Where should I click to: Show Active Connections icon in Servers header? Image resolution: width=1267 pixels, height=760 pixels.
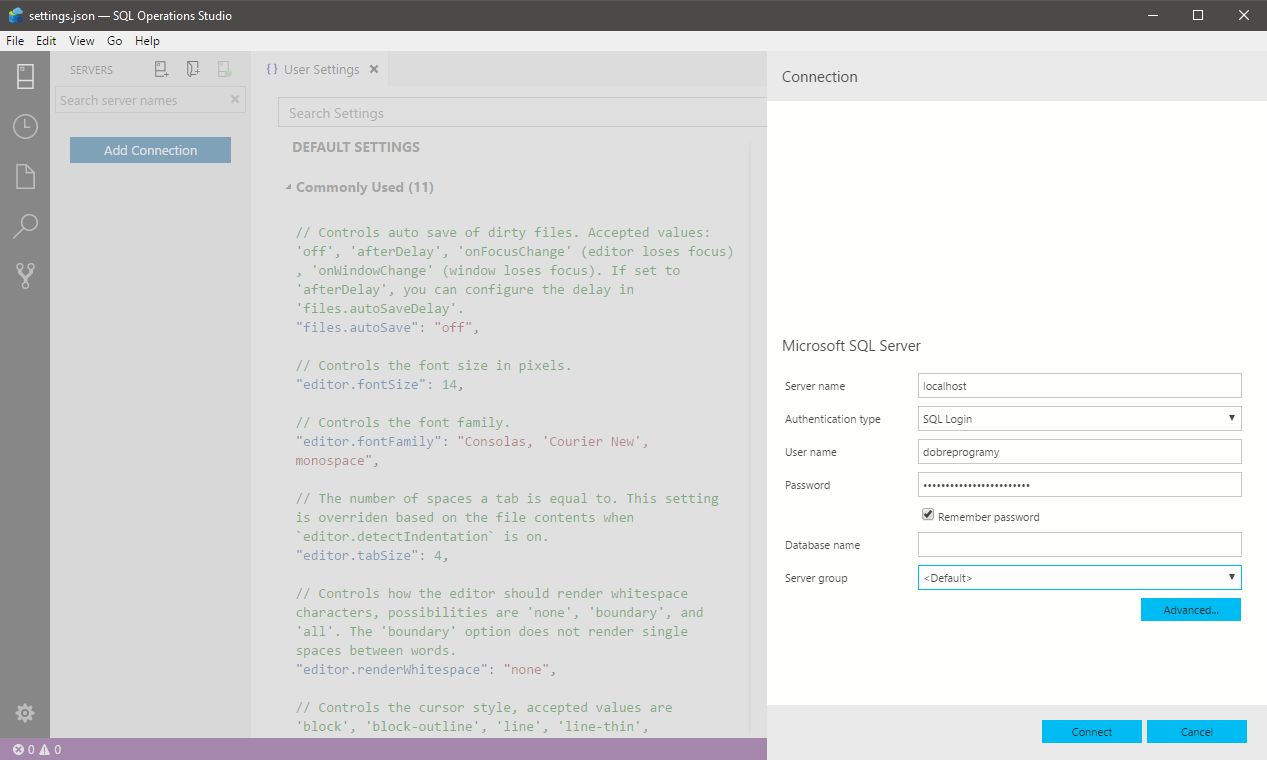224,69
